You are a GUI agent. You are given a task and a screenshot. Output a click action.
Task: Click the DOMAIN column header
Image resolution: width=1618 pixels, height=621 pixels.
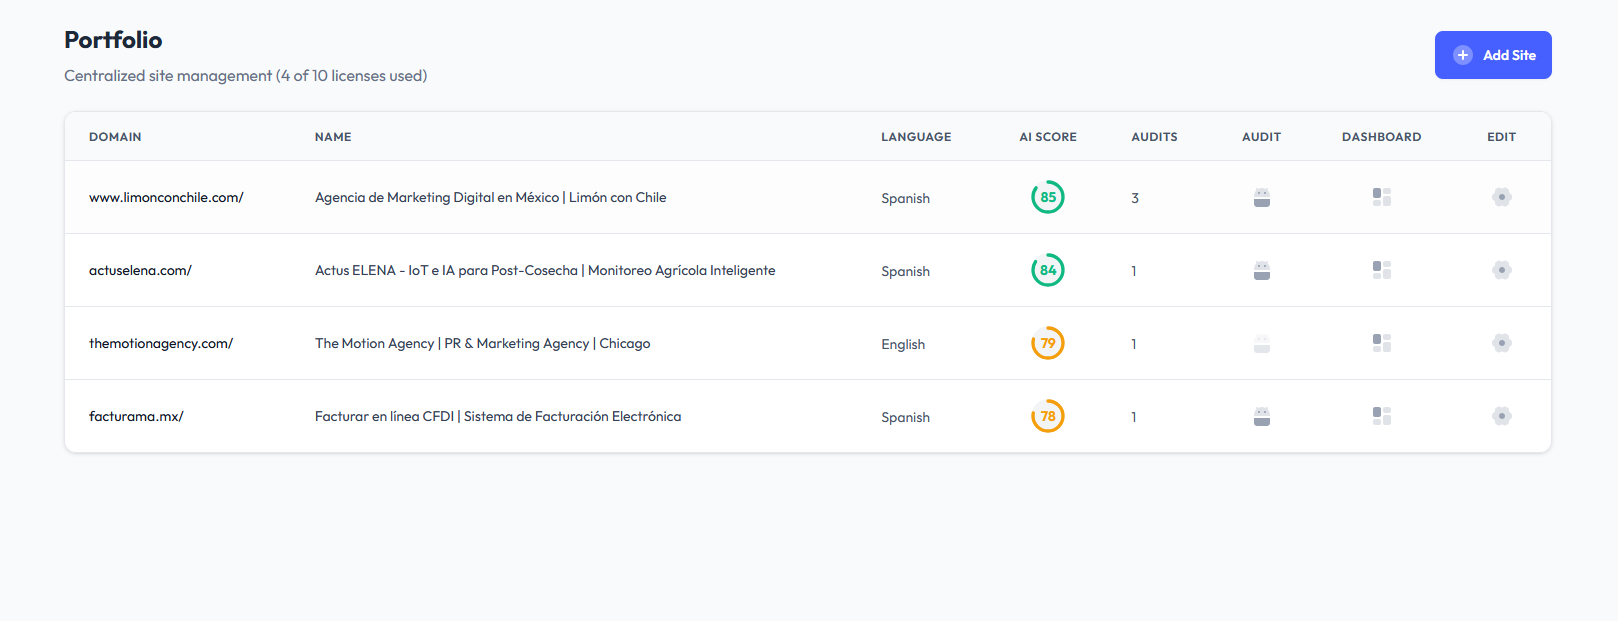[115, 137]
